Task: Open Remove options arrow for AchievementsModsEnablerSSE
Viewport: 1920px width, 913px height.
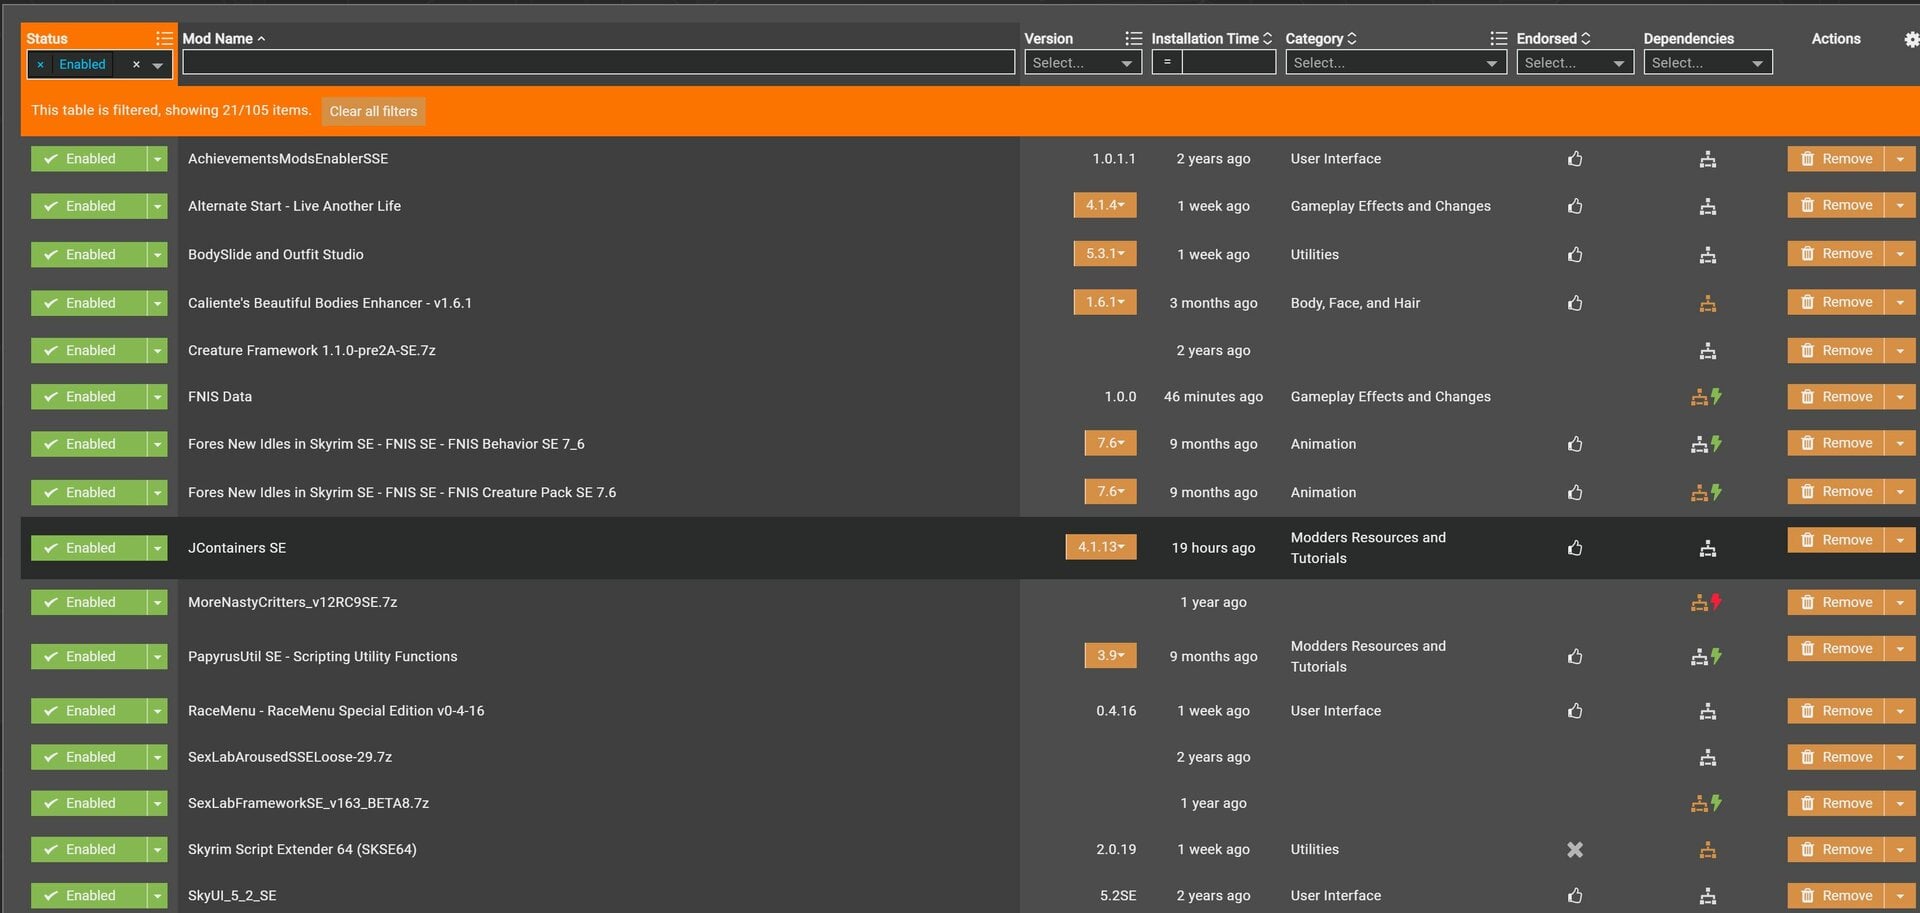Action: tap(1900, 159)
